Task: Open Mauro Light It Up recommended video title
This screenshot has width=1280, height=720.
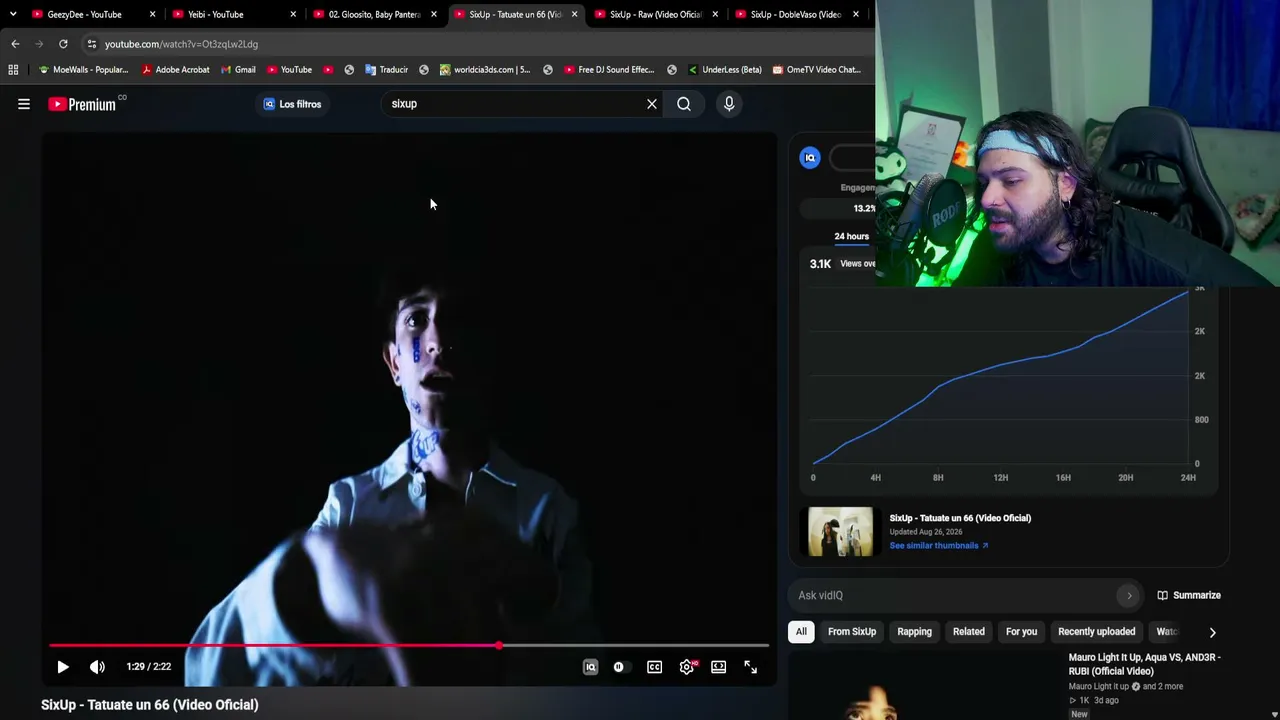Action: coord(1145,664)
